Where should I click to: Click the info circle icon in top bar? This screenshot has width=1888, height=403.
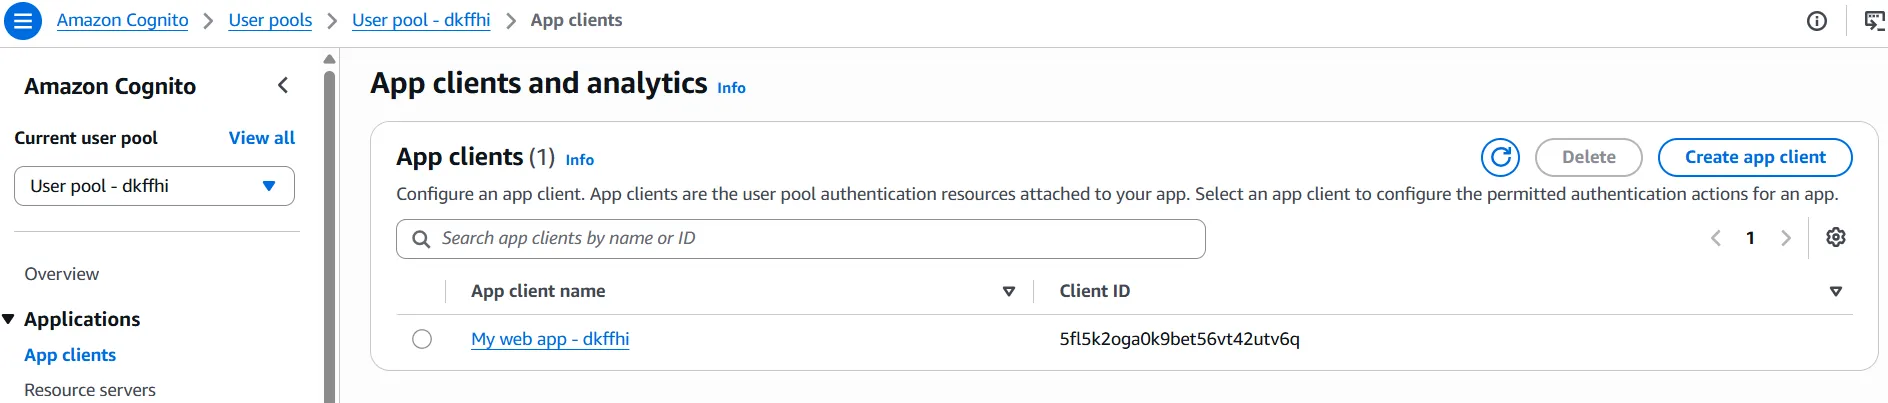(1817, 21)
